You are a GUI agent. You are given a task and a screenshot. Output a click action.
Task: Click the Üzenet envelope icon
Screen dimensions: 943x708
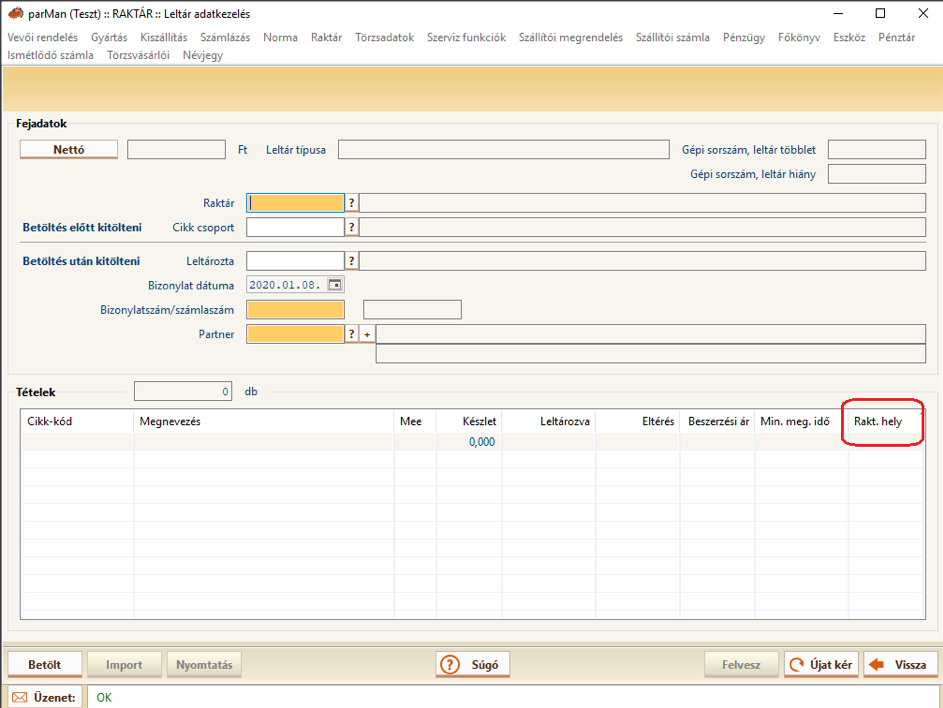19,697
